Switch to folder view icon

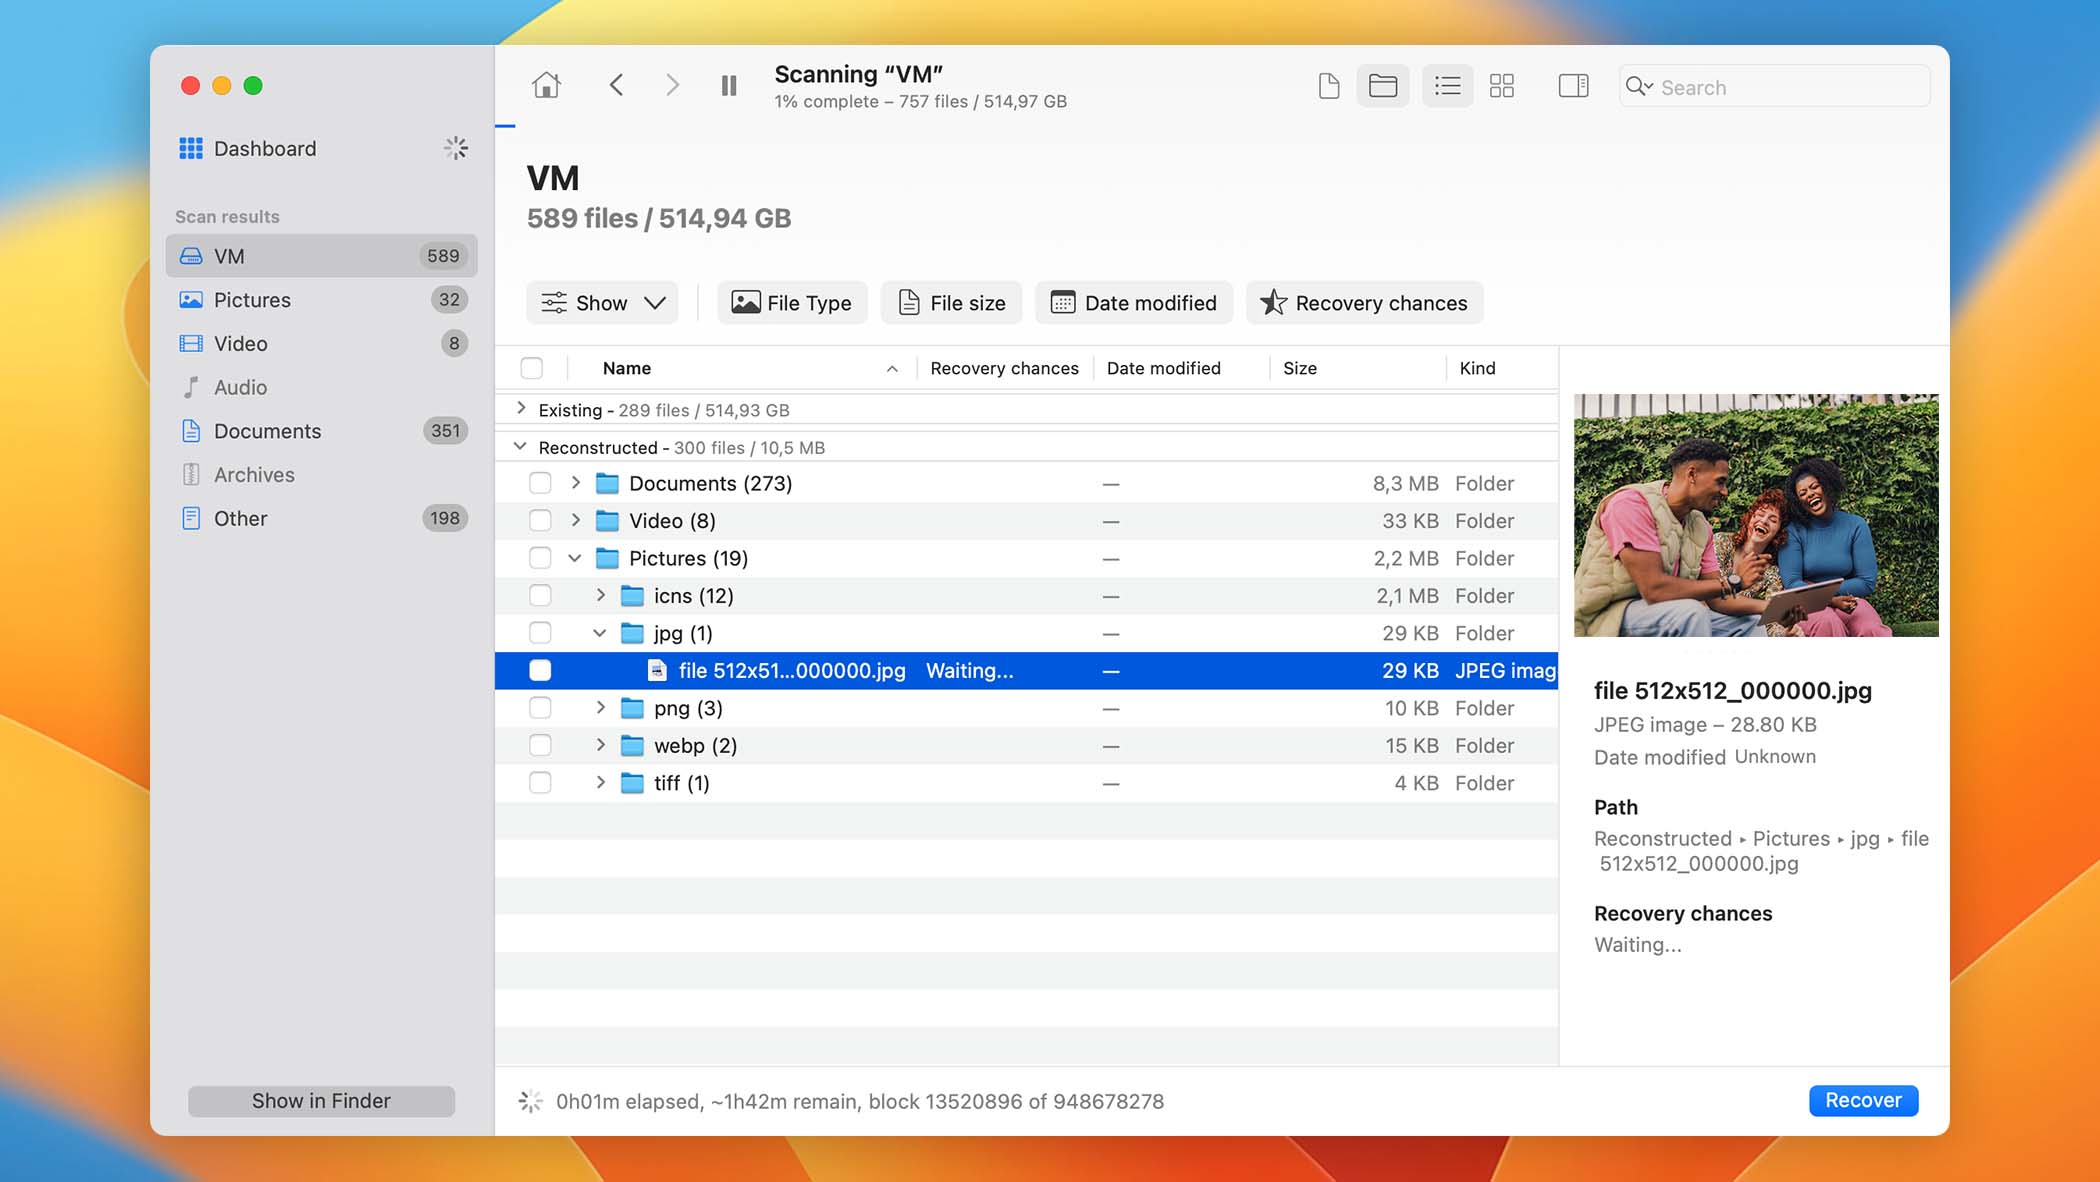(x=1383, y=86)
